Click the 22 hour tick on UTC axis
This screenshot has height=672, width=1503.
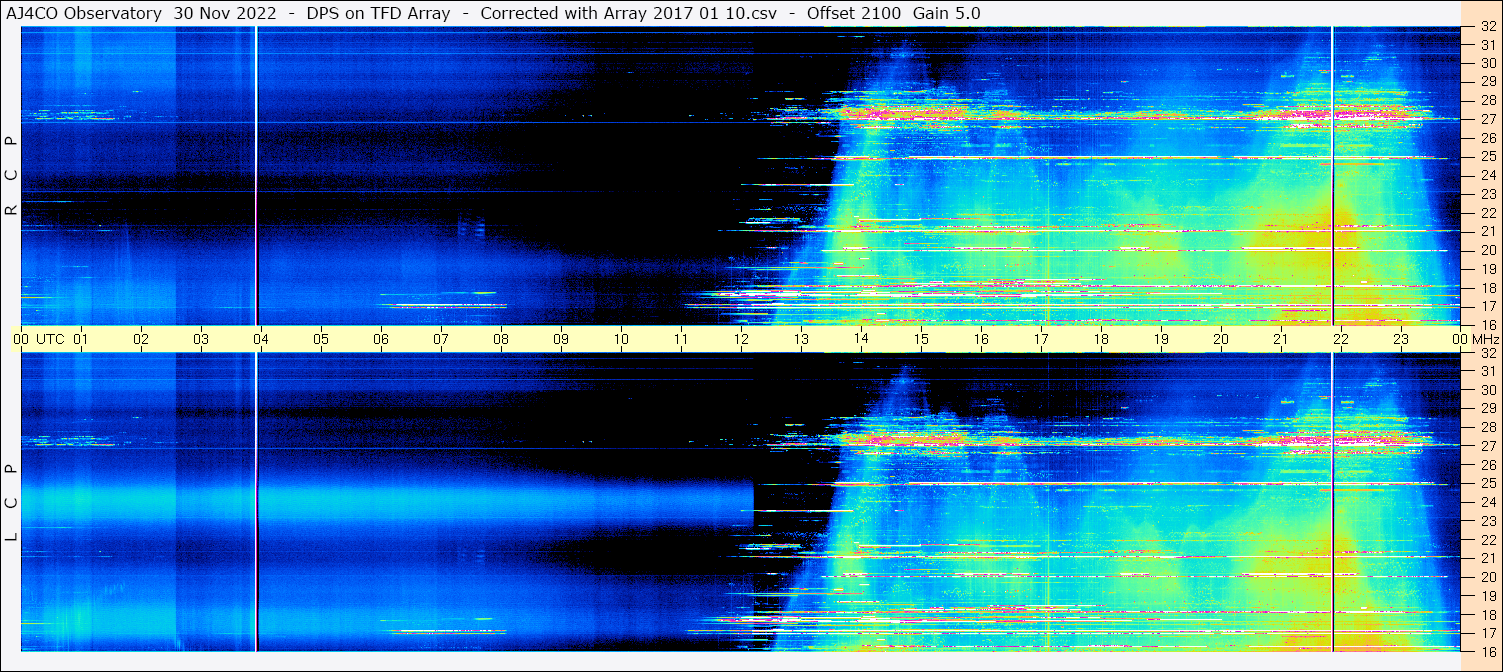1340,339
